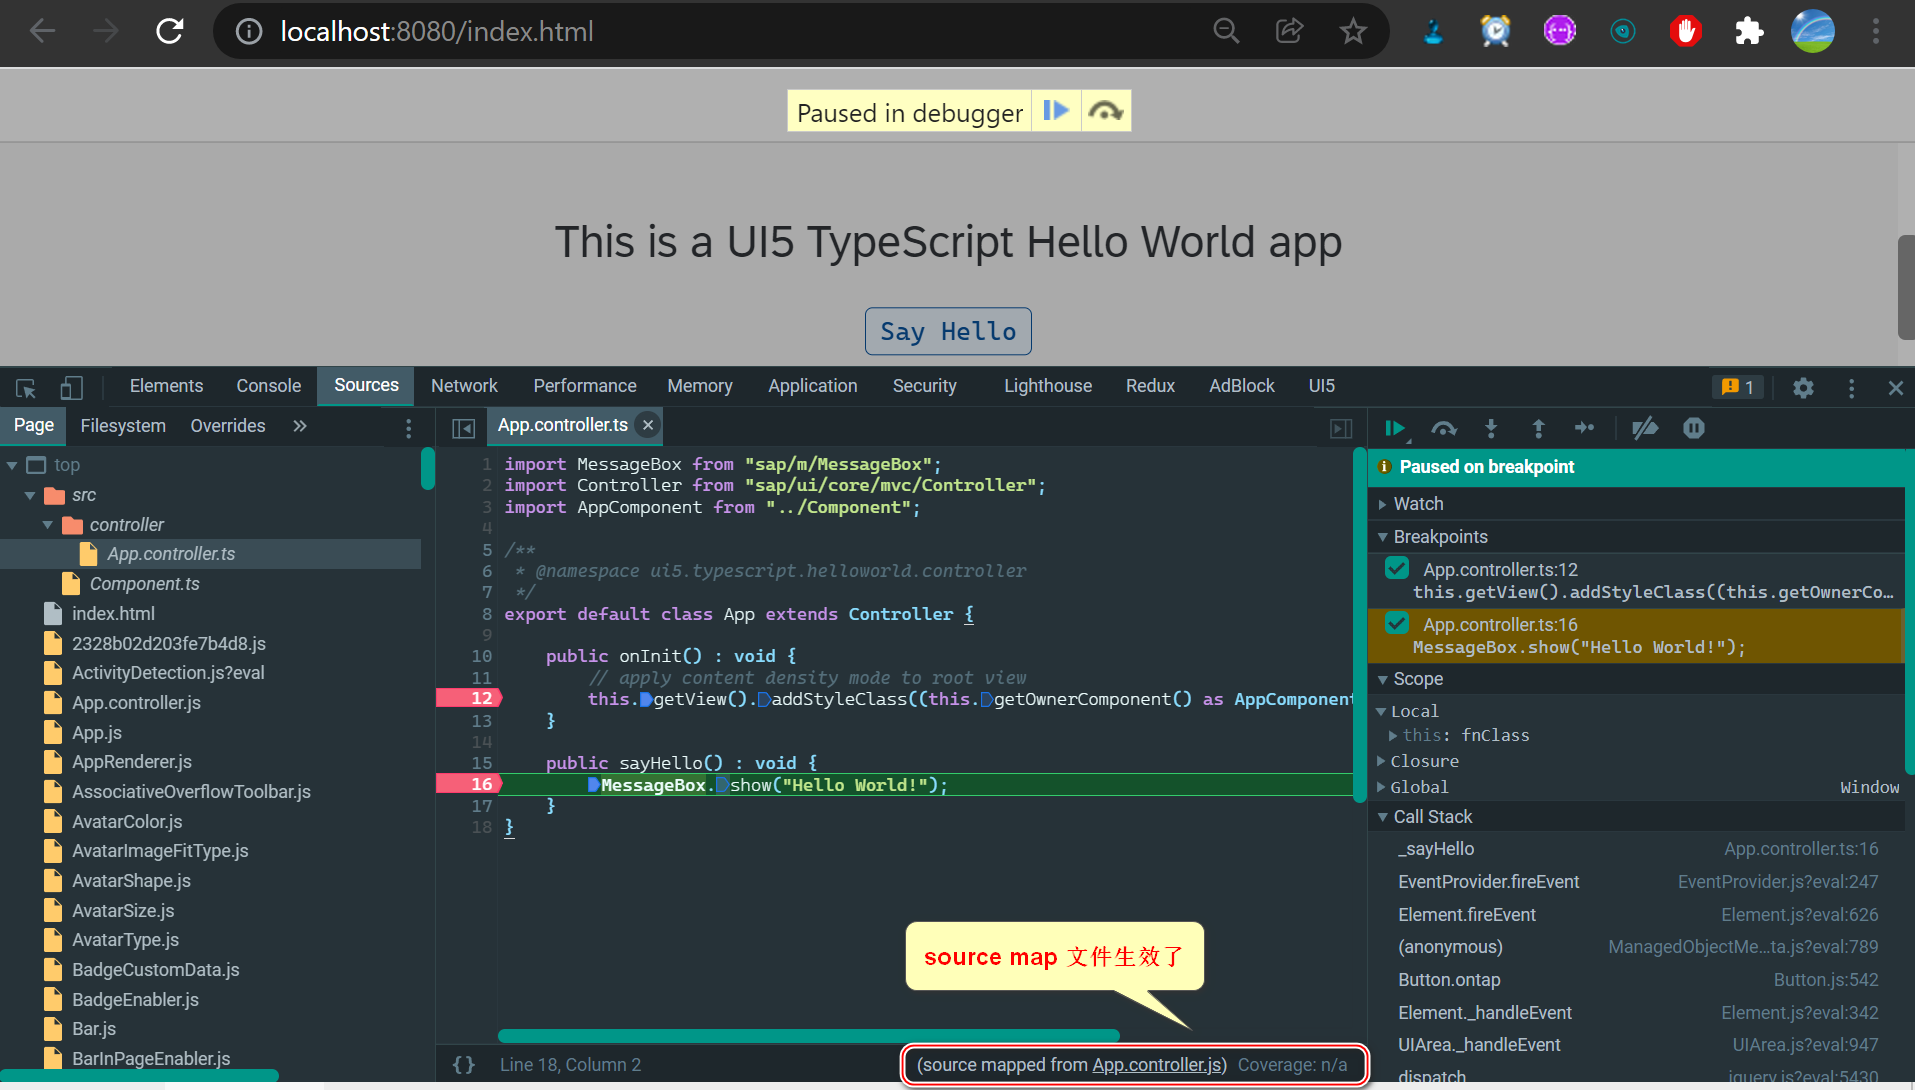Viewport: 1915px width, 1090px height.
Task: Open the DevTools customize three-dot menu
Action: 1851,387
